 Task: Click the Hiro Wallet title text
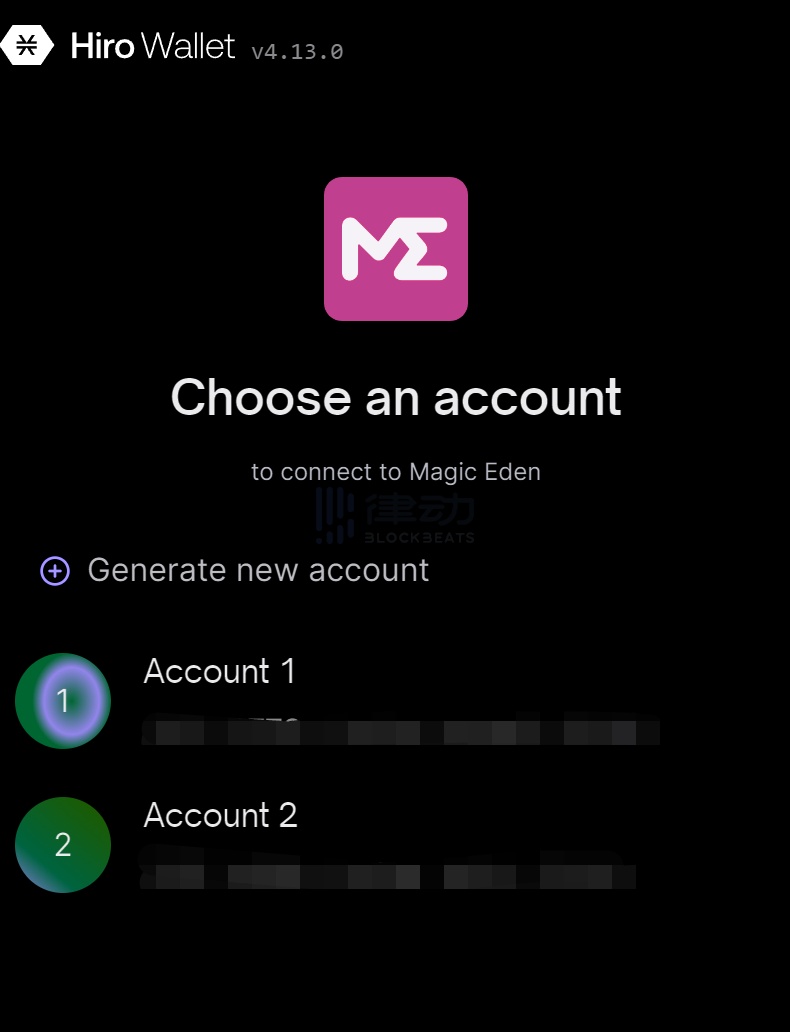pos(153,46)
